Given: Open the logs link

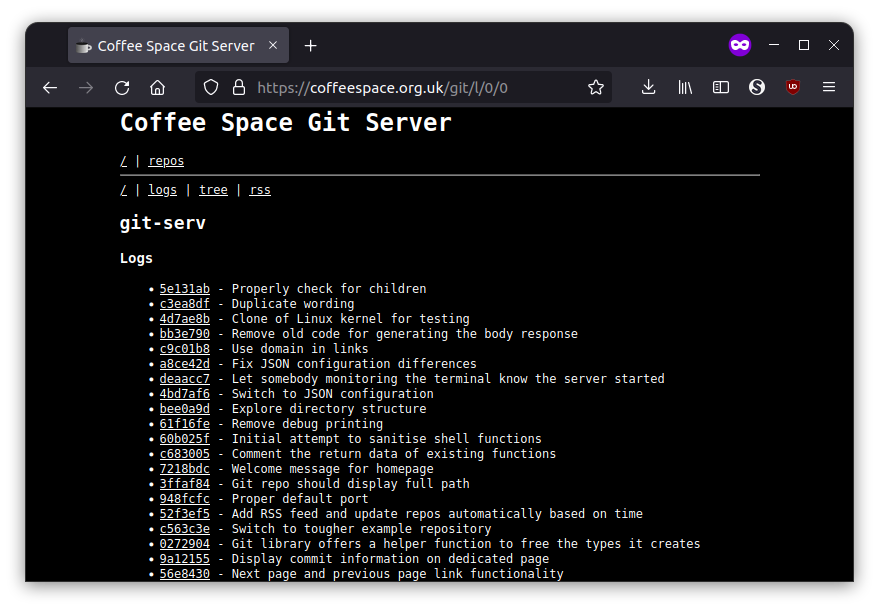Looking at the screenshot, I should point(163,190).
